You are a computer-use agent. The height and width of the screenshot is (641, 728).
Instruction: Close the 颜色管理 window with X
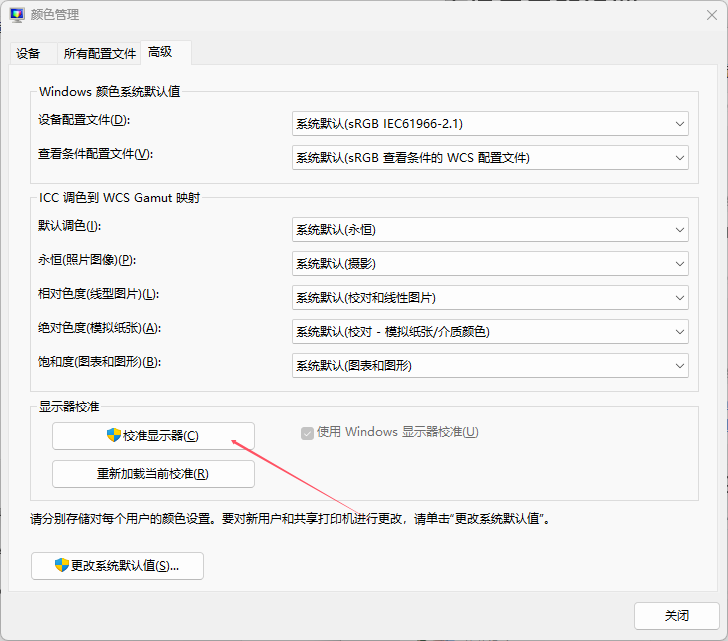pyautogui.click(x=712, y=15)
